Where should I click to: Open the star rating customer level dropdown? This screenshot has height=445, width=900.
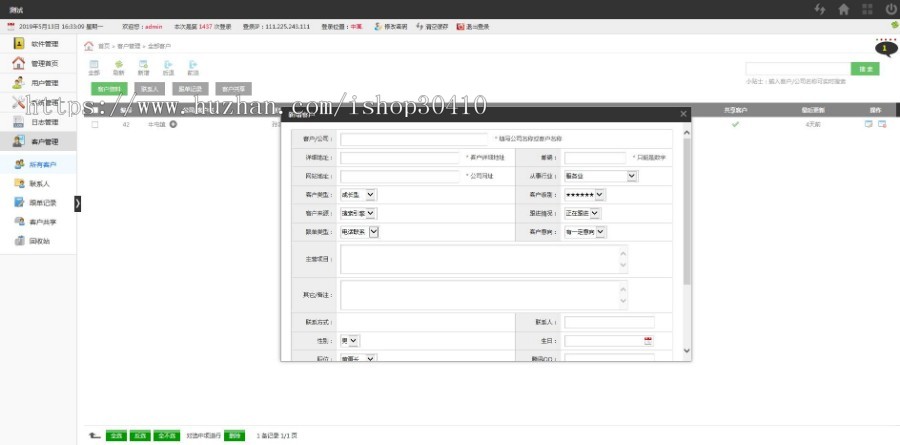point(585,195)
